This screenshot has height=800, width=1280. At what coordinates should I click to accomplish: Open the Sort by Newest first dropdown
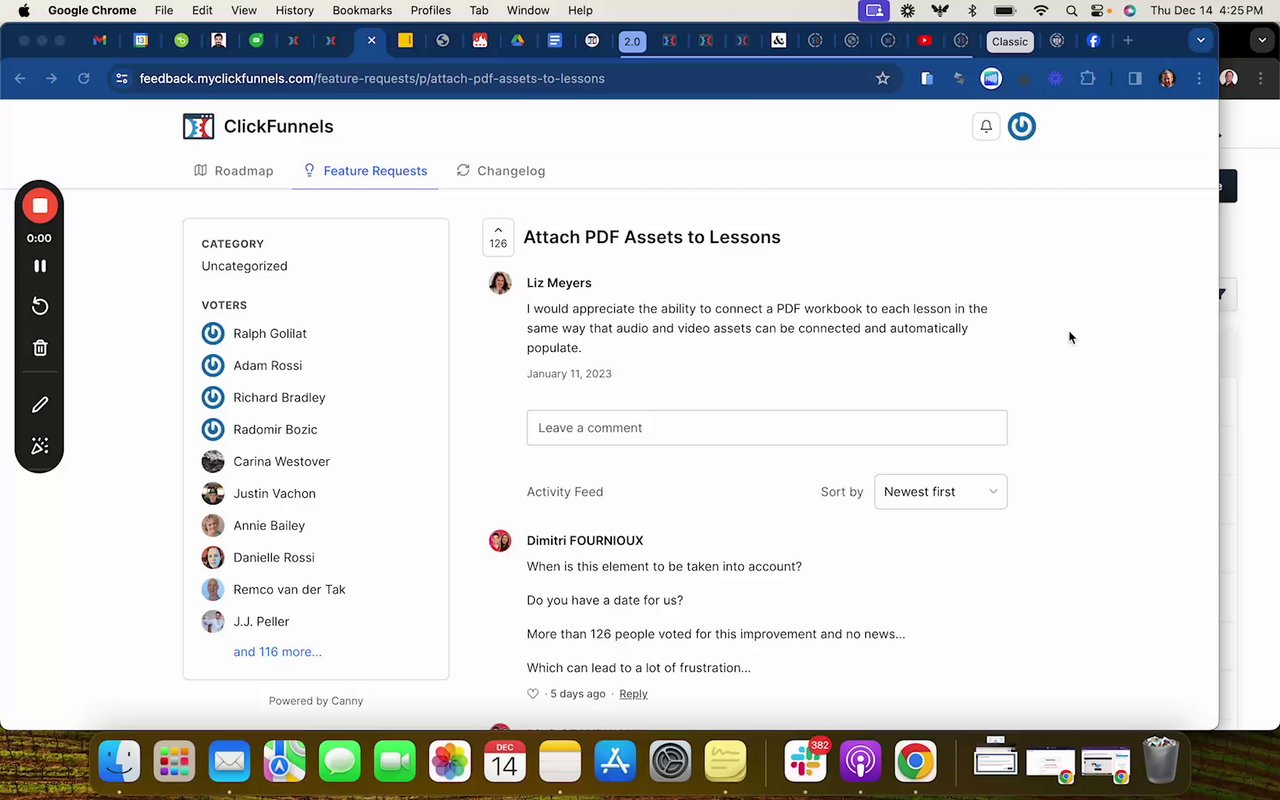(941, 492)
